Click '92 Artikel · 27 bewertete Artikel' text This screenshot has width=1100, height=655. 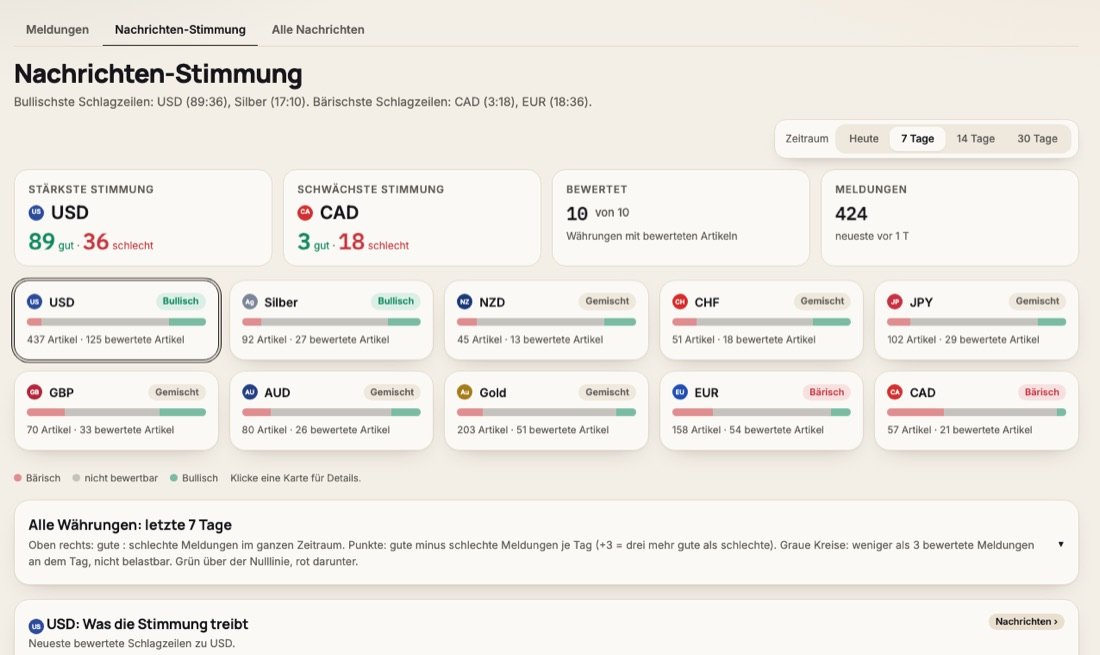point(316,339)
